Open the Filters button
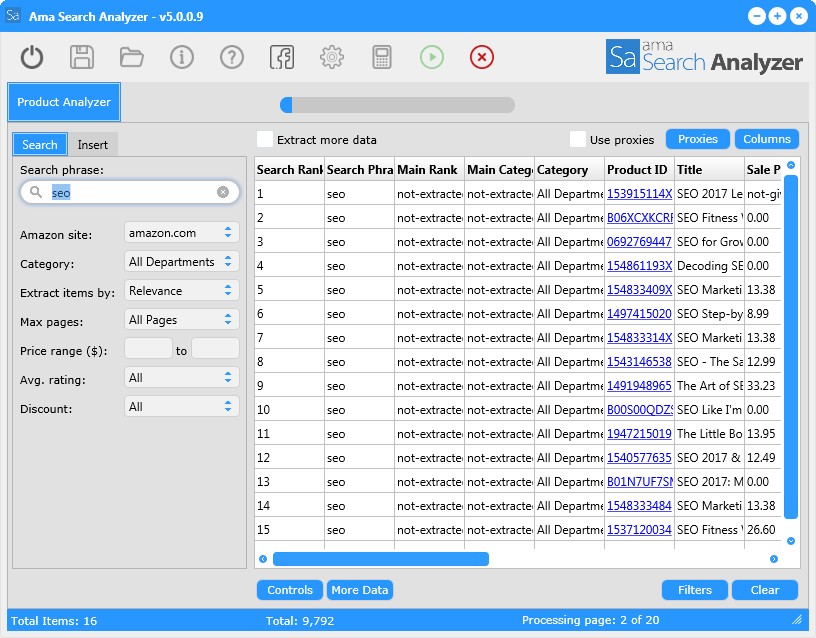This screenshot has height=638, width=816. click(695, 590)
